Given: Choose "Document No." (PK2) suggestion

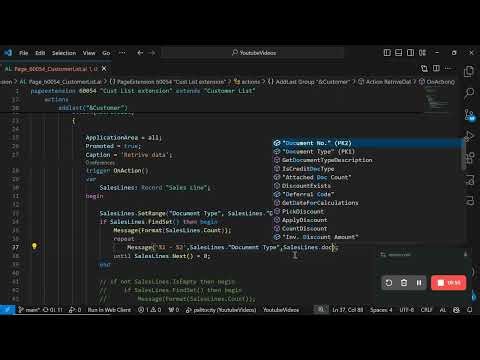Looking at the screenshot, I should 367,143.
